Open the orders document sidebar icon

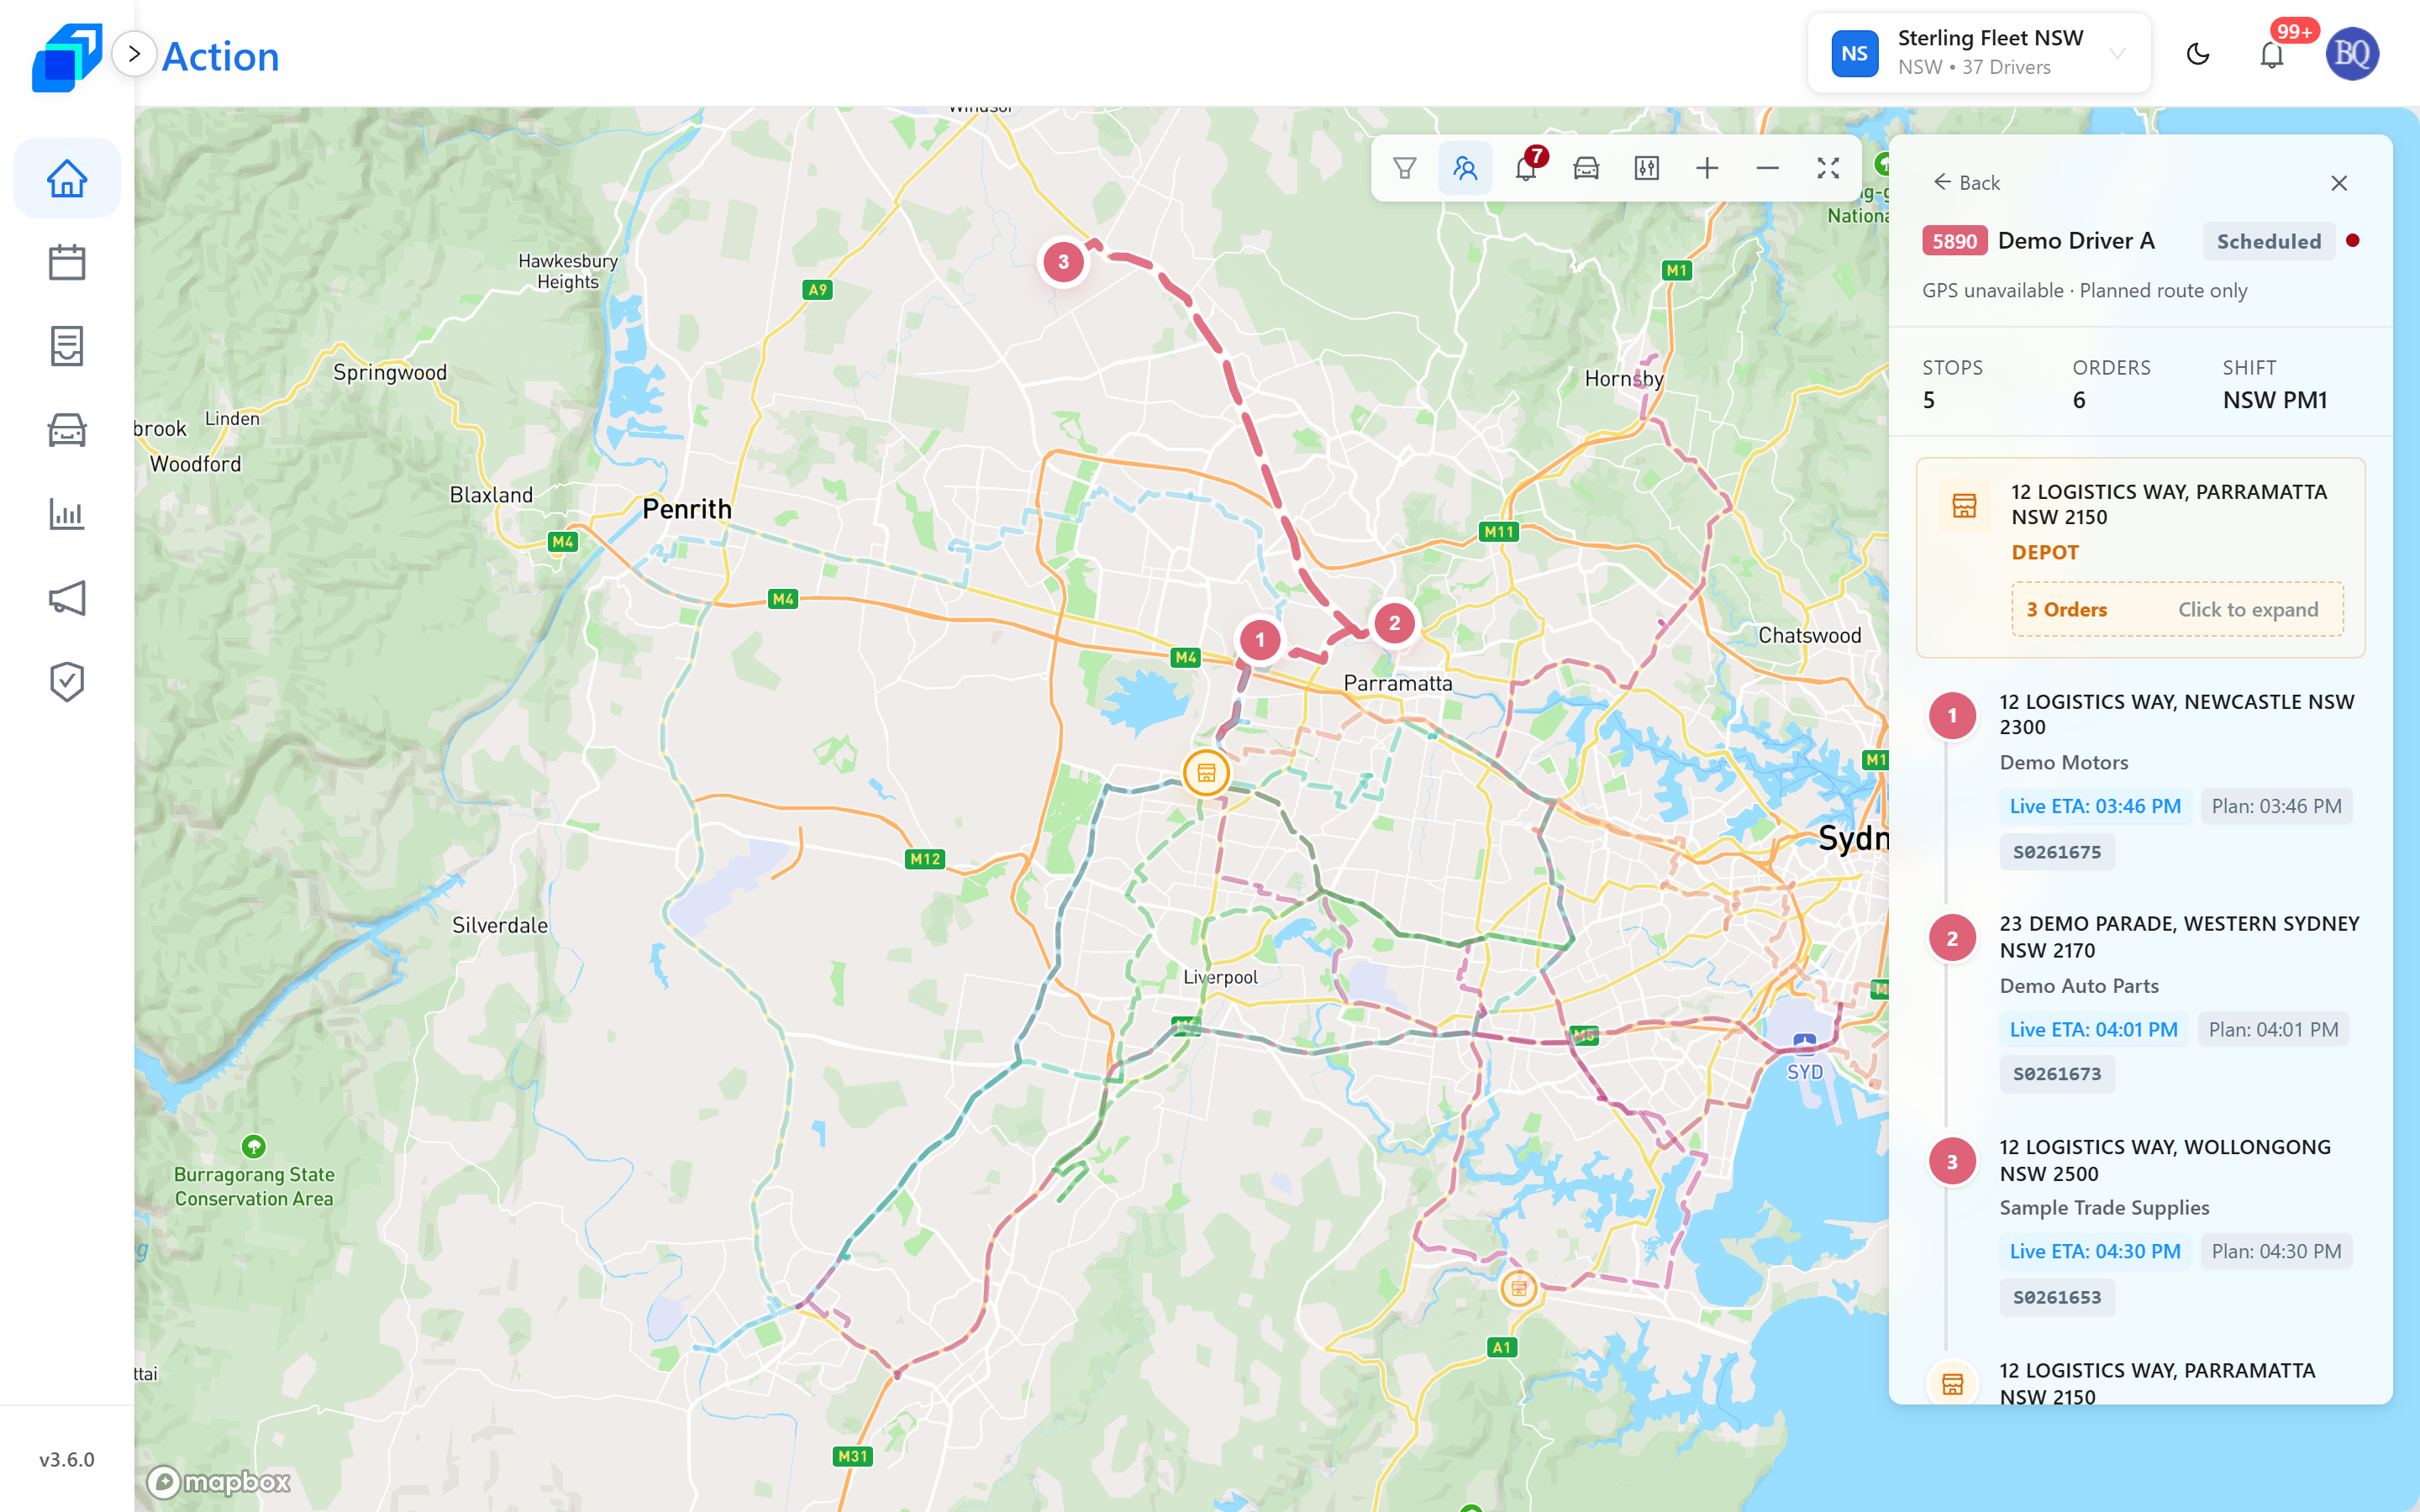coord(67,346)
